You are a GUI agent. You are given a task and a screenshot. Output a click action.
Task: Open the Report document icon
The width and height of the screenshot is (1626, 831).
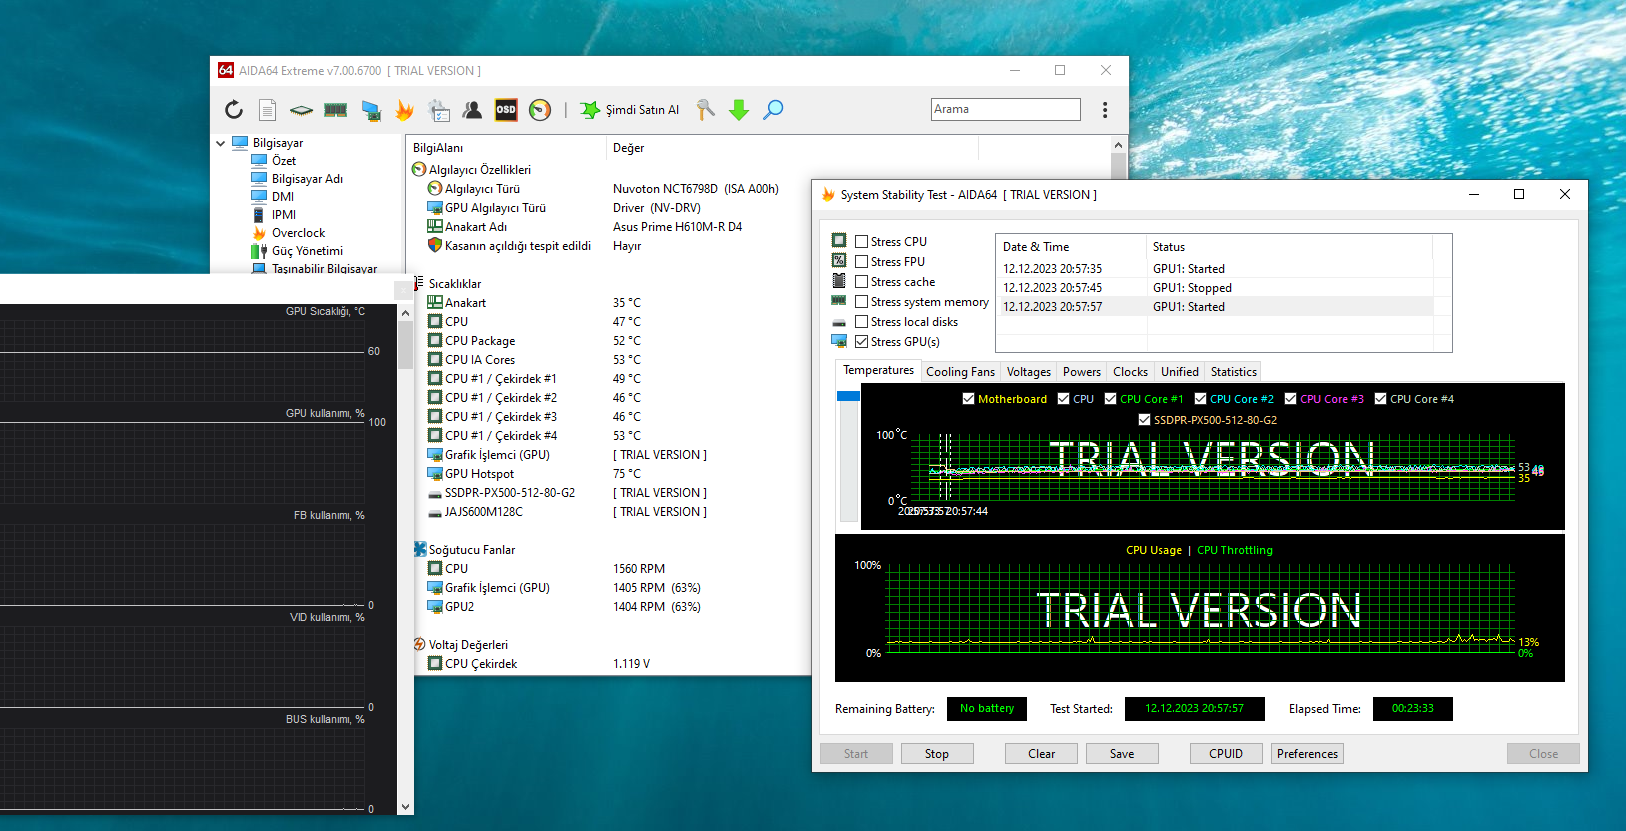pos(267,110)
